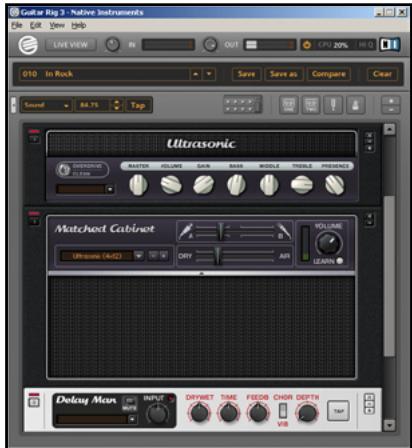Image resolution: width=412 pixels, height=448 pixels.
Task: Click microphone A icon in Matched Cabinet
Action: pos(185,231)
